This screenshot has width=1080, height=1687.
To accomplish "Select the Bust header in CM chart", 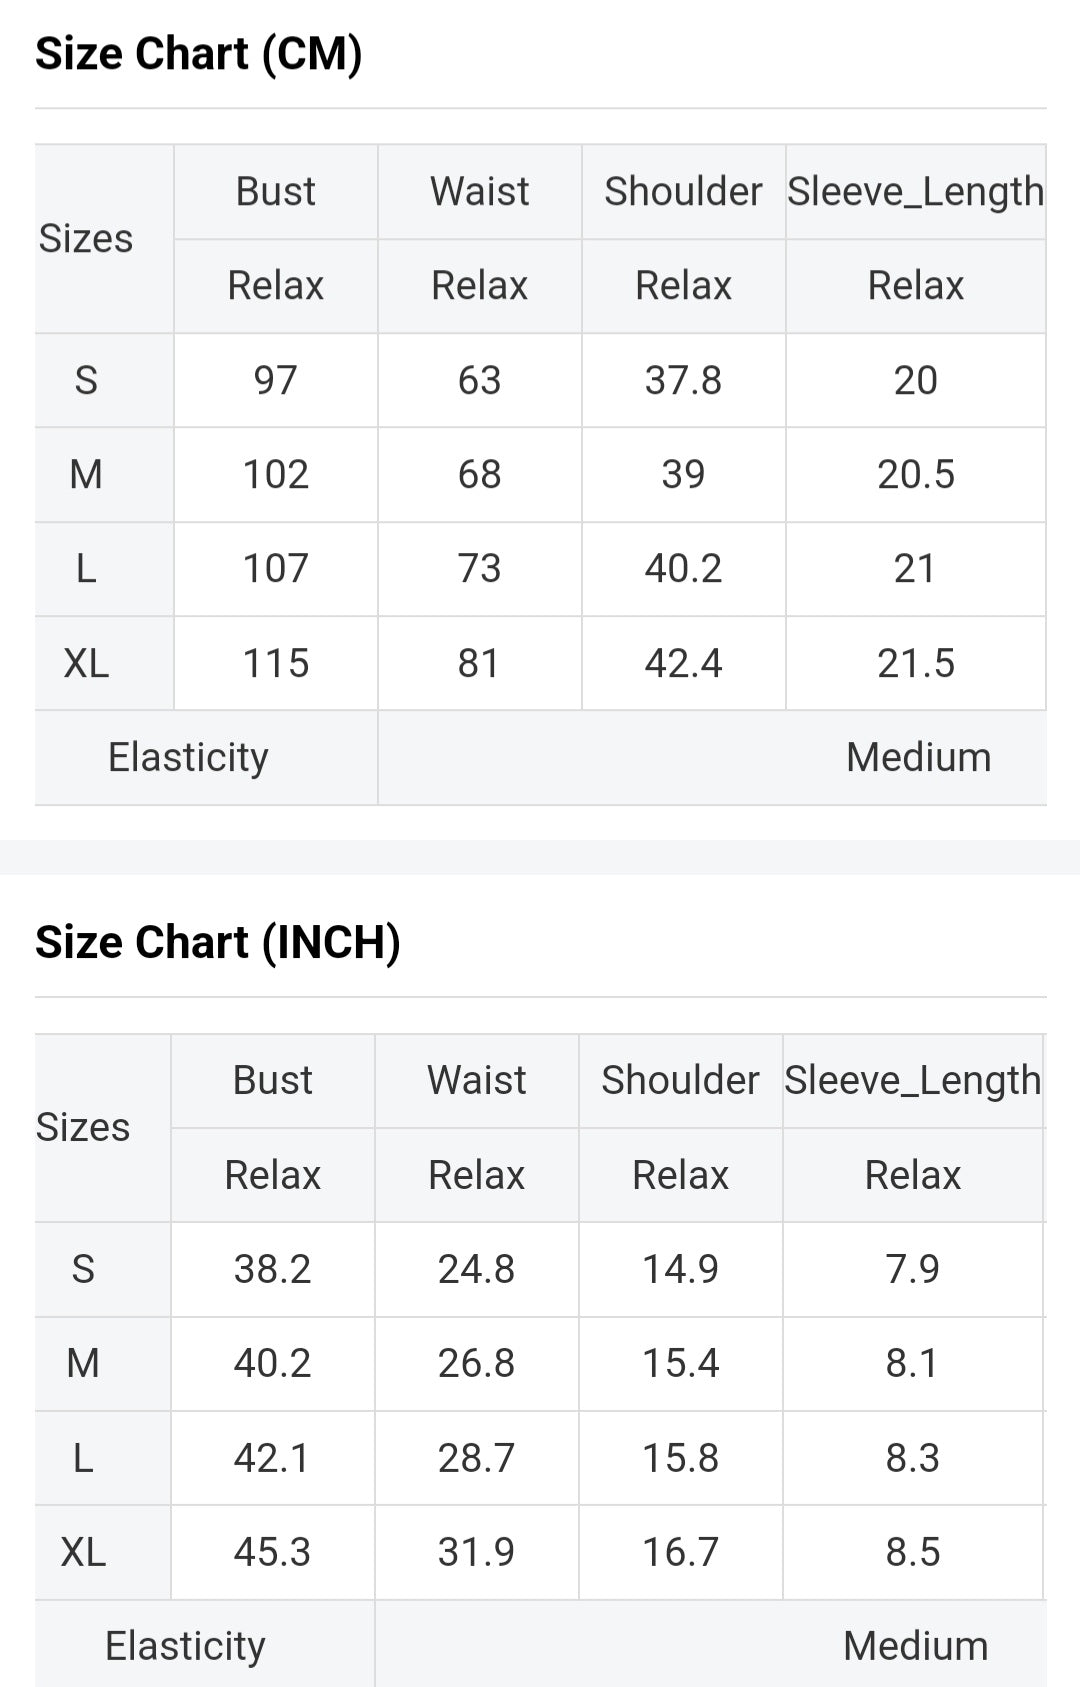I will click(275, 191).
